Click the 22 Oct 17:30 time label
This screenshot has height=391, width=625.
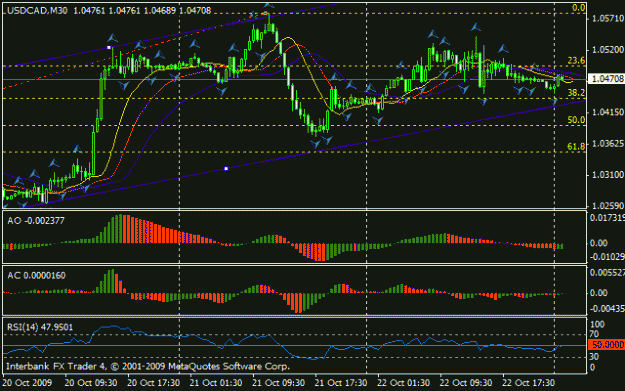(x=529, y=383)
